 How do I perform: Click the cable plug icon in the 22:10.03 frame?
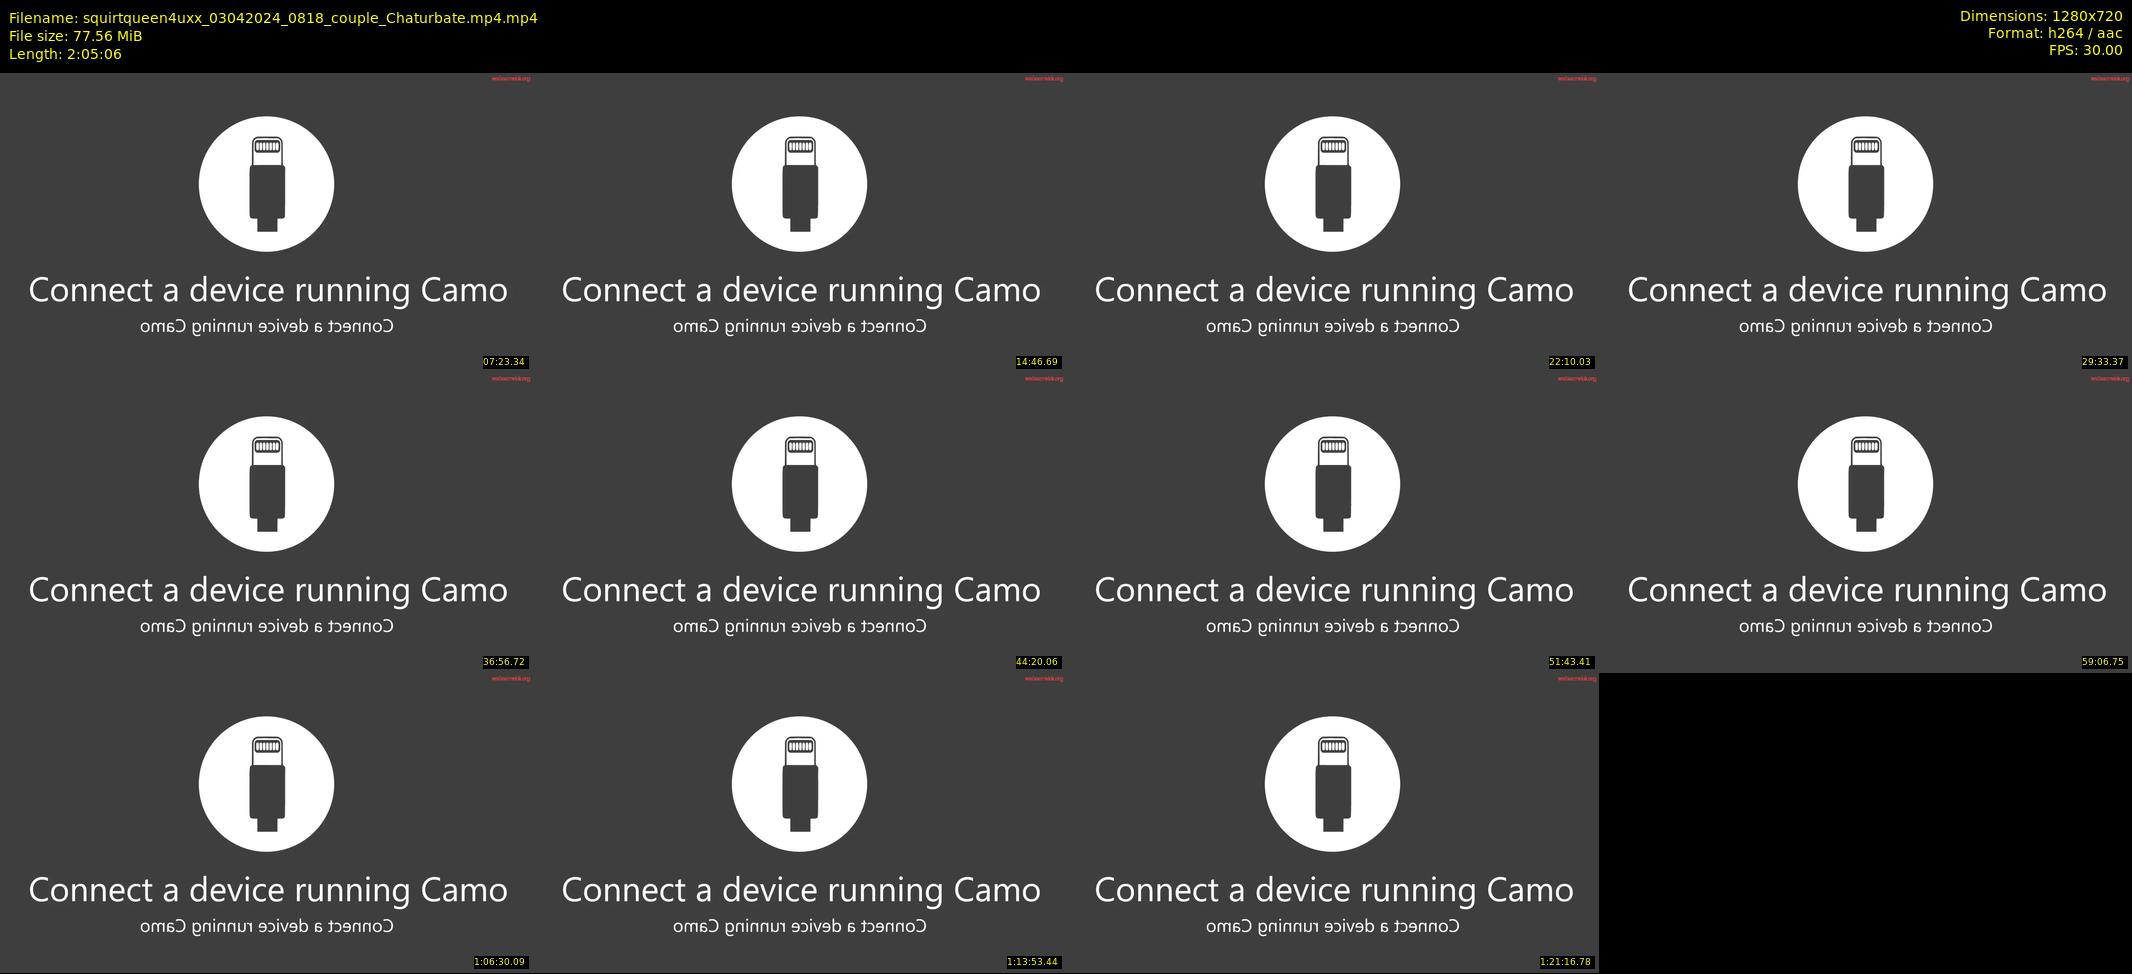[1332, 184]
